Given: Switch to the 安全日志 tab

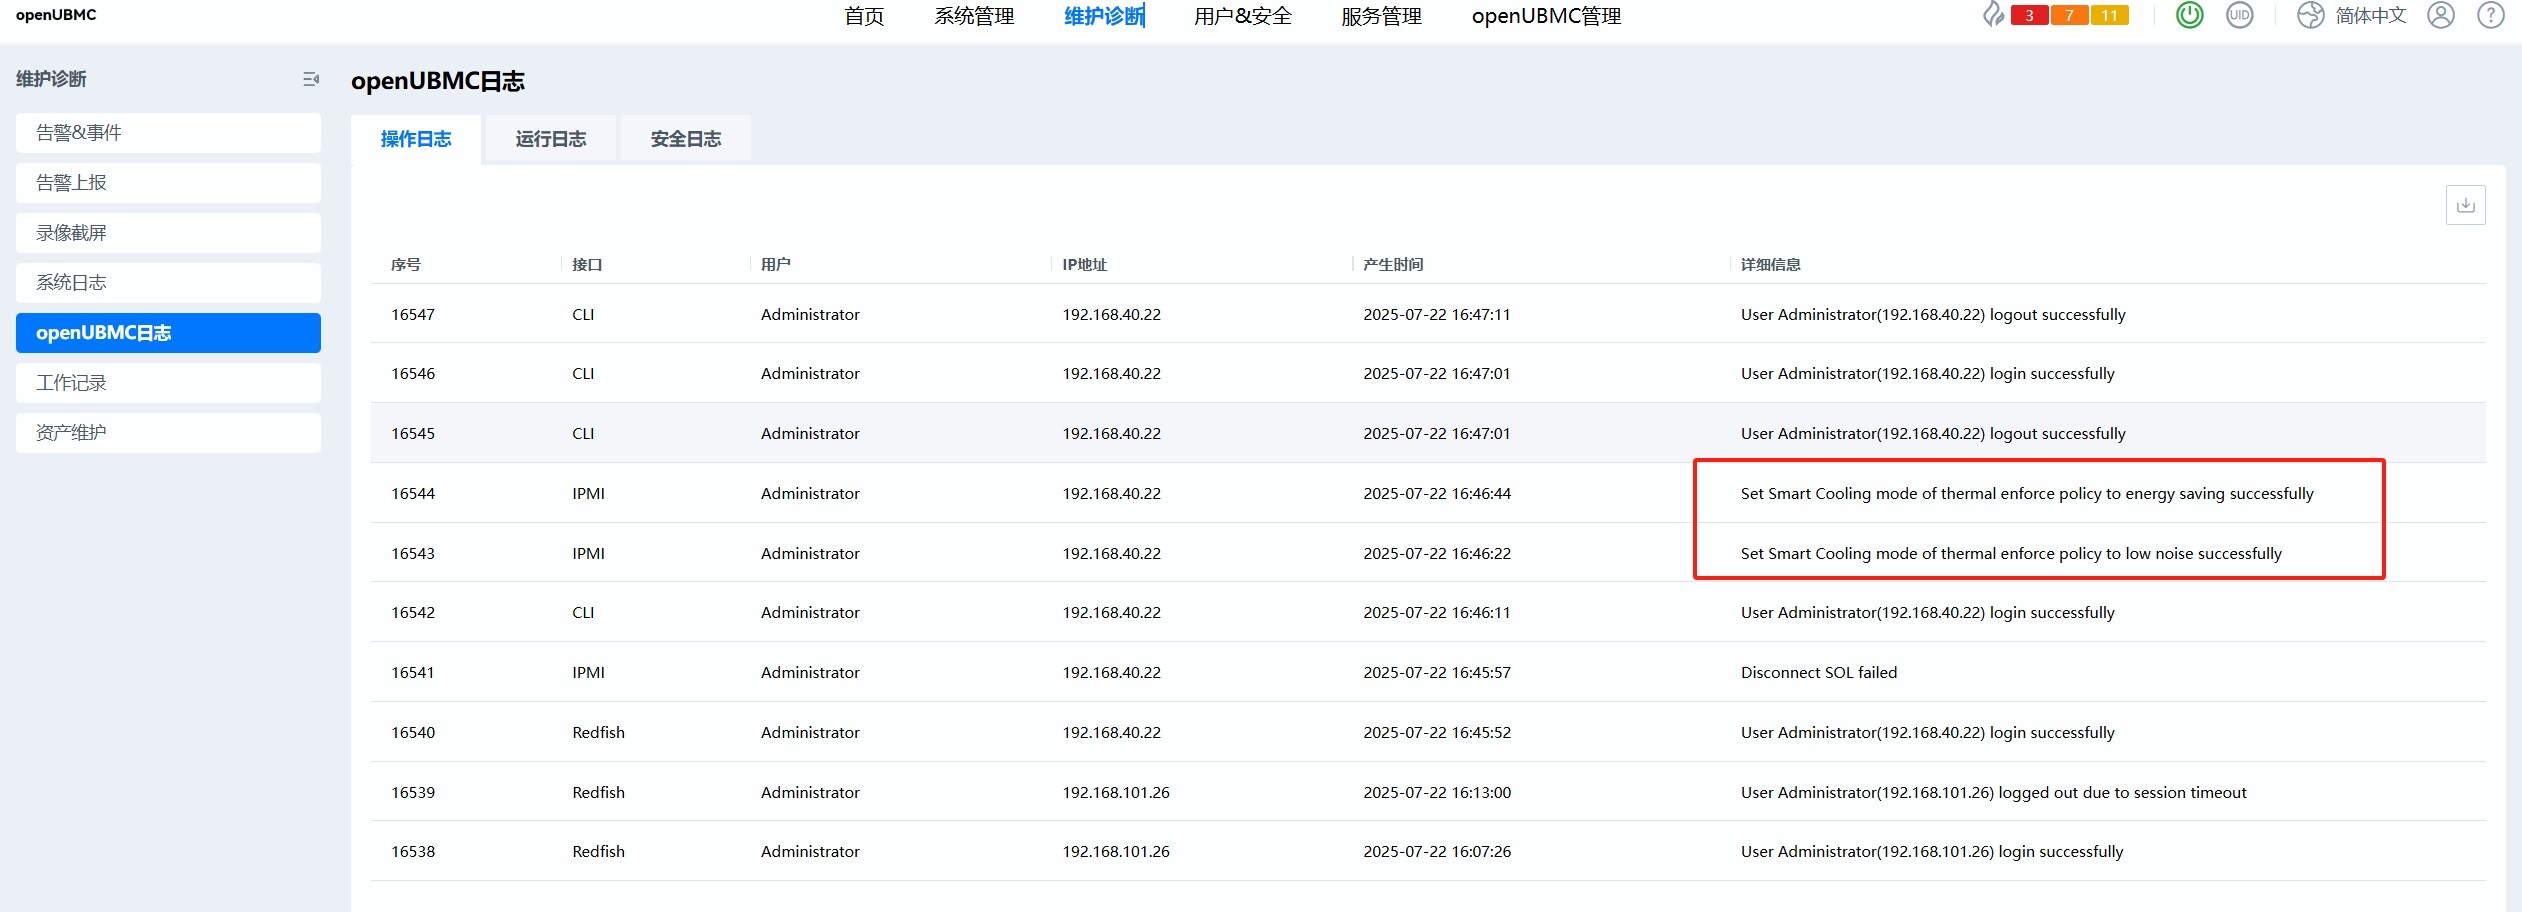Looking at the screenshot, I should point(685,139).
